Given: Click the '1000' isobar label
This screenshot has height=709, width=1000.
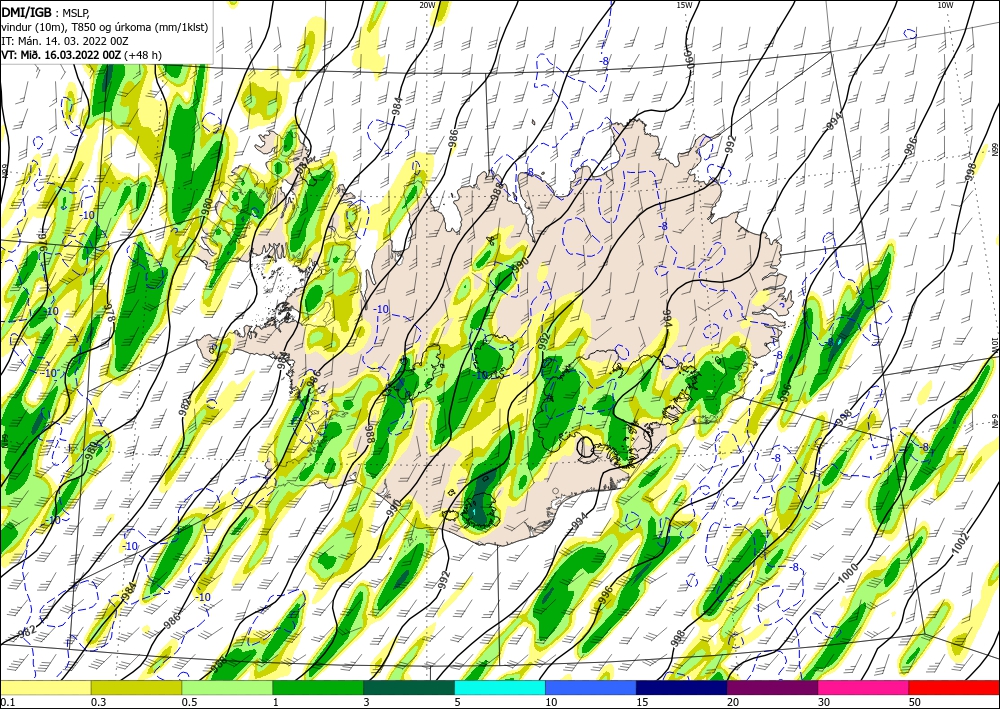Looking at the screenshot, I should point(848,573).
